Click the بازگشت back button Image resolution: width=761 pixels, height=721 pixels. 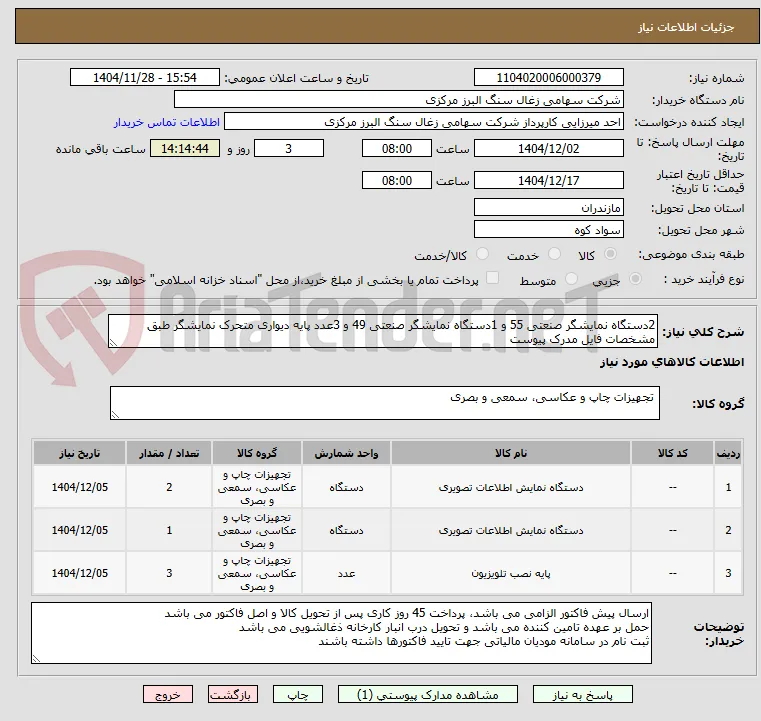pos(232,694)
